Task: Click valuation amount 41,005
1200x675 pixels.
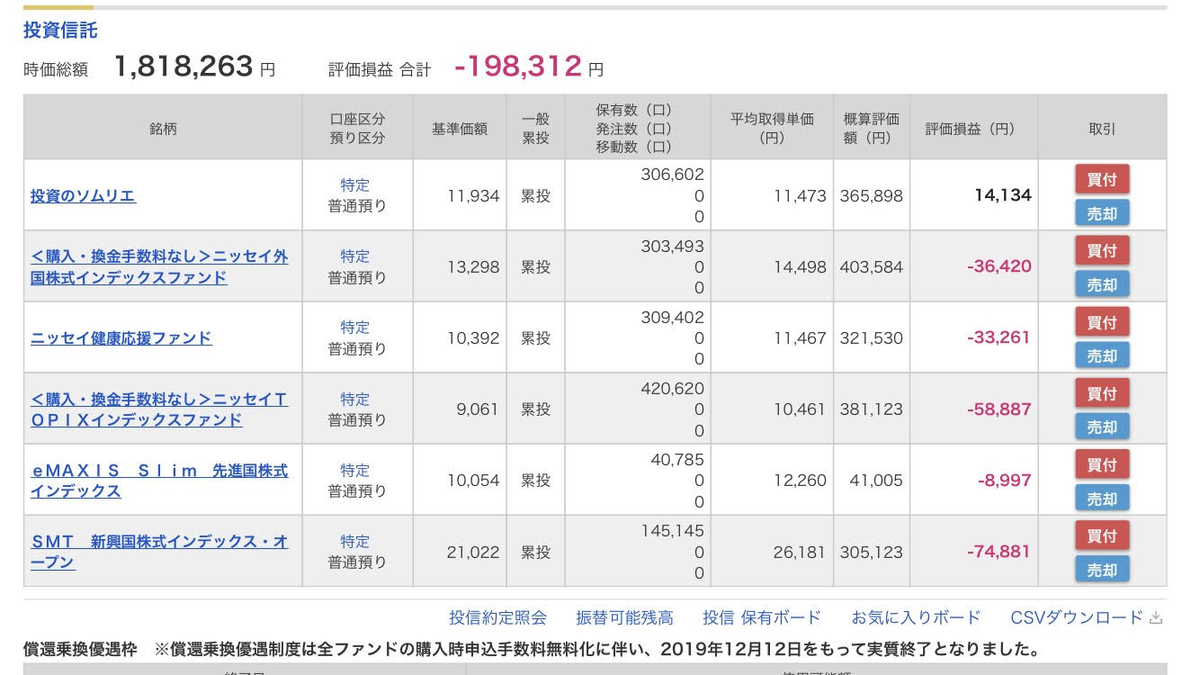Action: coord(875,481)
